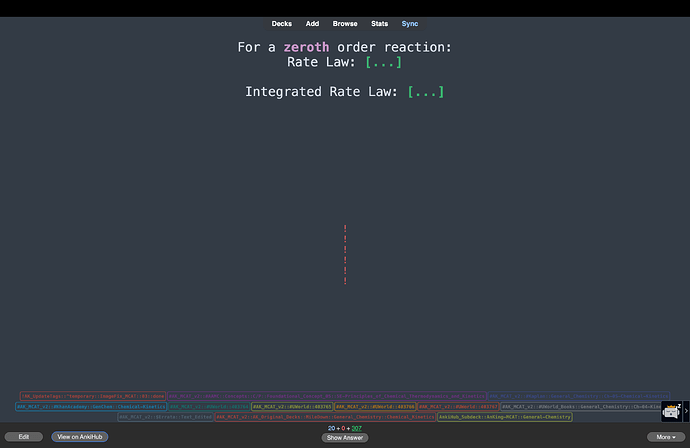Click the Edit button
This screenshot has width=690, height=448.
point(24,437)
